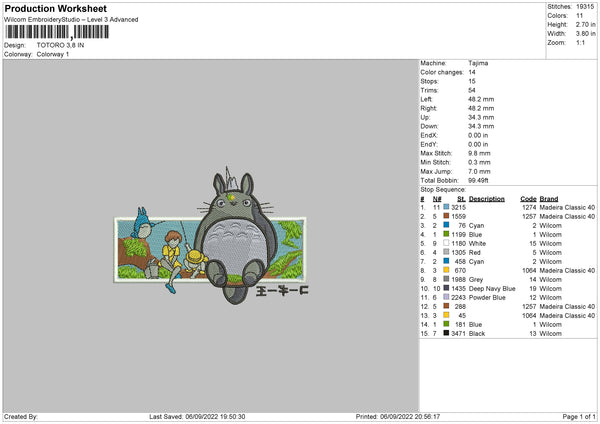
Task: Select the Color changes value 14
Action: pyautogui.click(x=472, y=72)
